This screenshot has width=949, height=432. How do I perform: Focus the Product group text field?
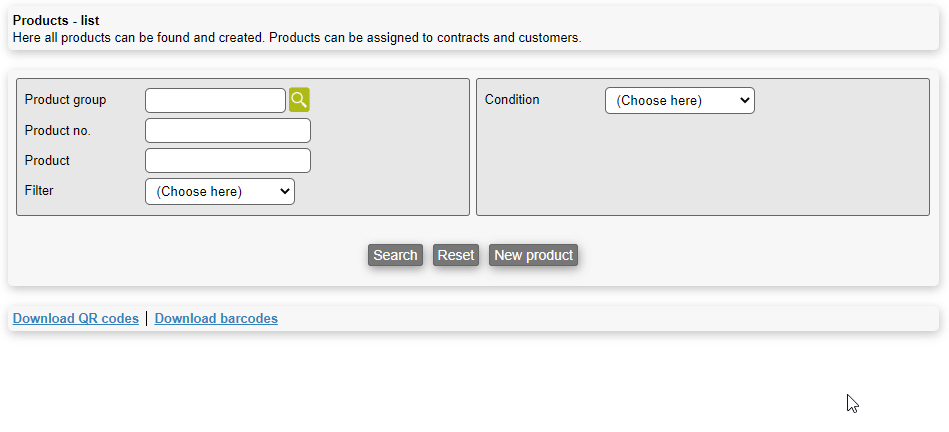215,100
